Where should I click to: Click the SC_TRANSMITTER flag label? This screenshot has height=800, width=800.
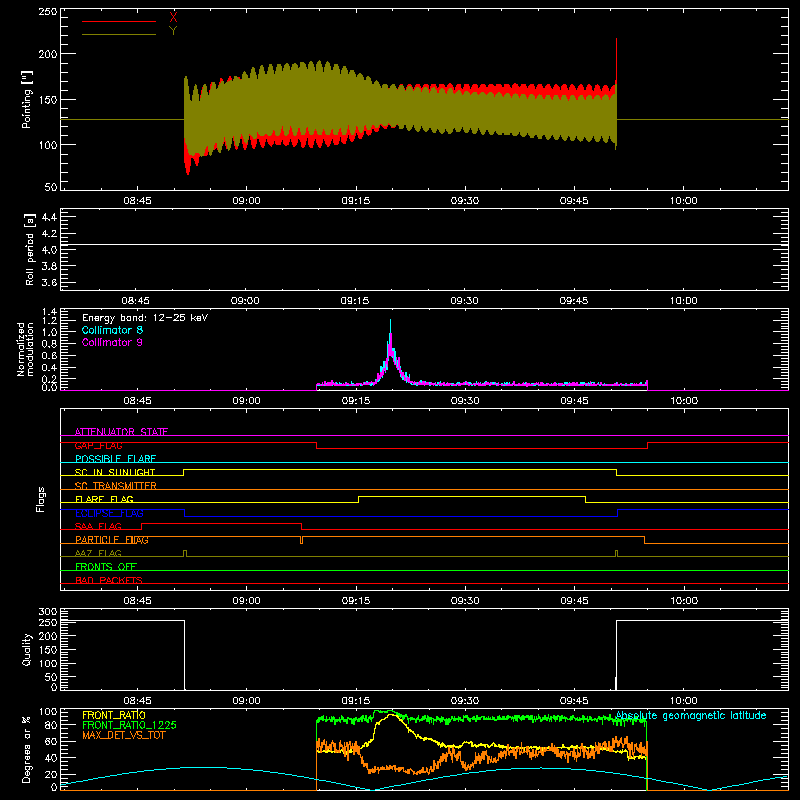coord(116,486)
